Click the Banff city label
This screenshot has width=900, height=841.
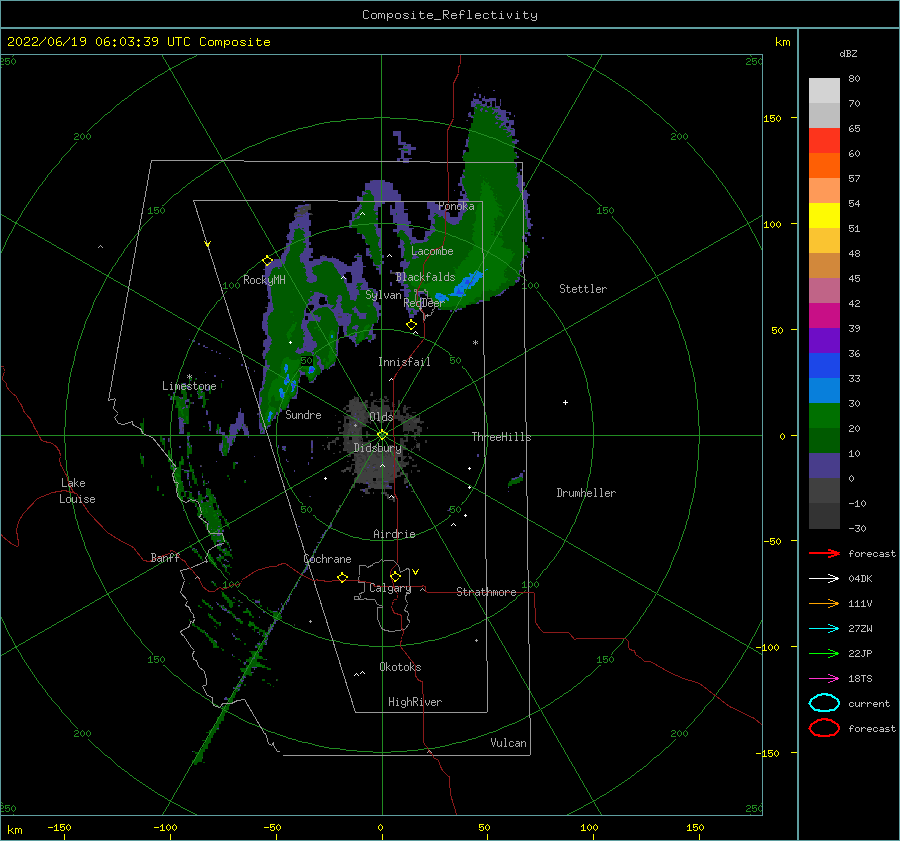click(x=165, y=557)
